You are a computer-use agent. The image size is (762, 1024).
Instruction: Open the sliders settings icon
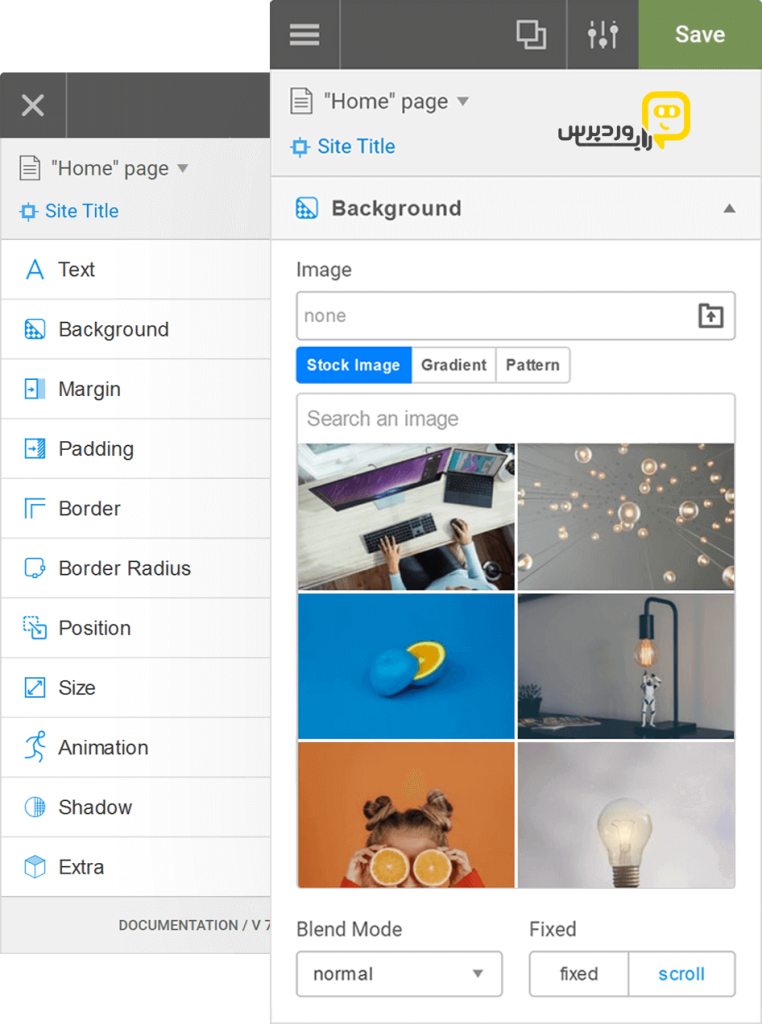pos(602,35)
